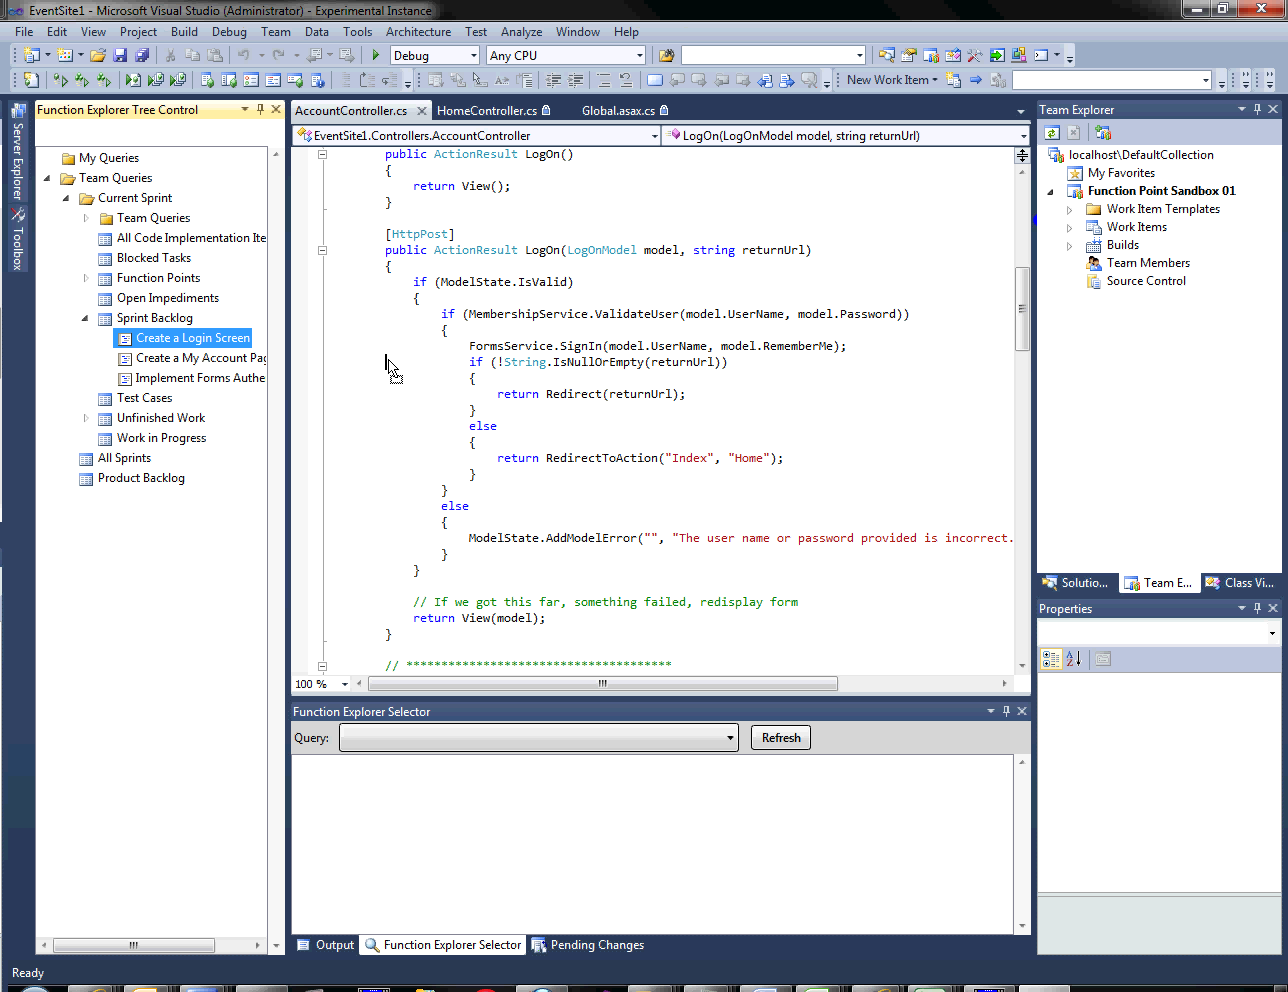The width and height of the screenshot is (1288, 992).
Task: Click the Function Explorer tree horizontal scrollbar
Action: (x=134, y=945)
